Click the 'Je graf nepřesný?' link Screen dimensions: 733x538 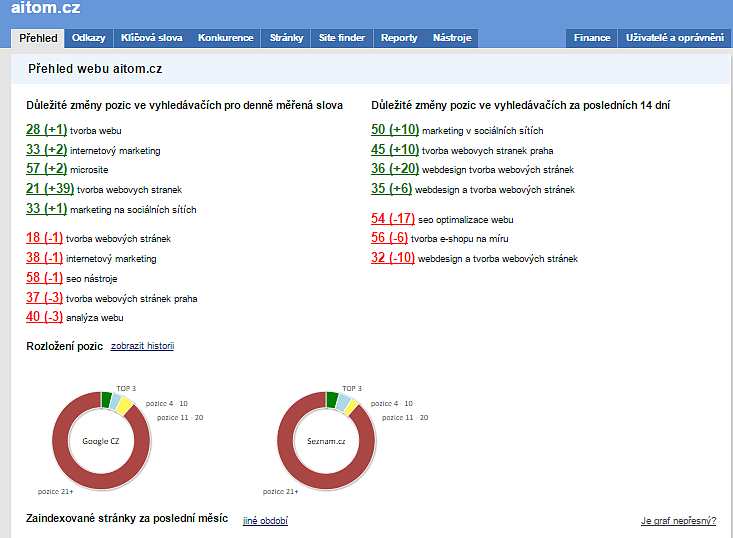click(x=678, y=521)
